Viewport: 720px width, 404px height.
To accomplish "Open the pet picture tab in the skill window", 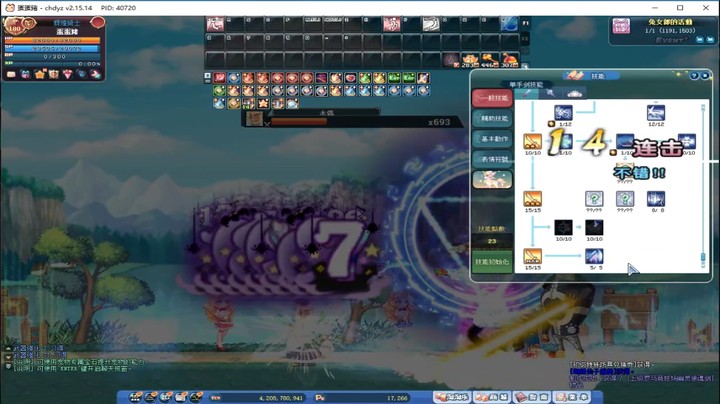I will click(492, 180).
